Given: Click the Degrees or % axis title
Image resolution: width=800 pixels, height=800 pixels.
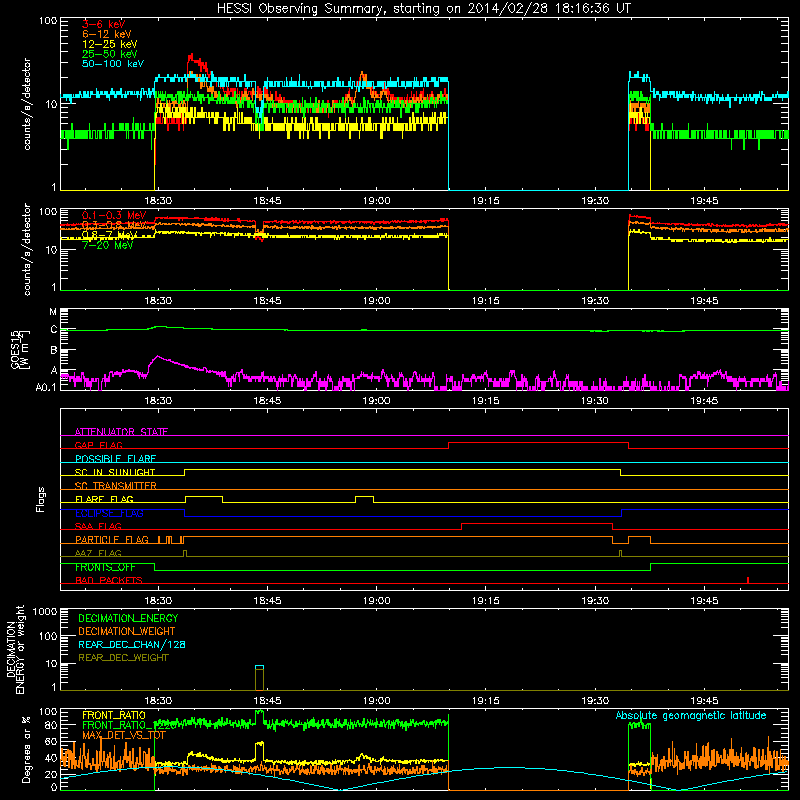Looking at the screenshot, I should 26,750.
